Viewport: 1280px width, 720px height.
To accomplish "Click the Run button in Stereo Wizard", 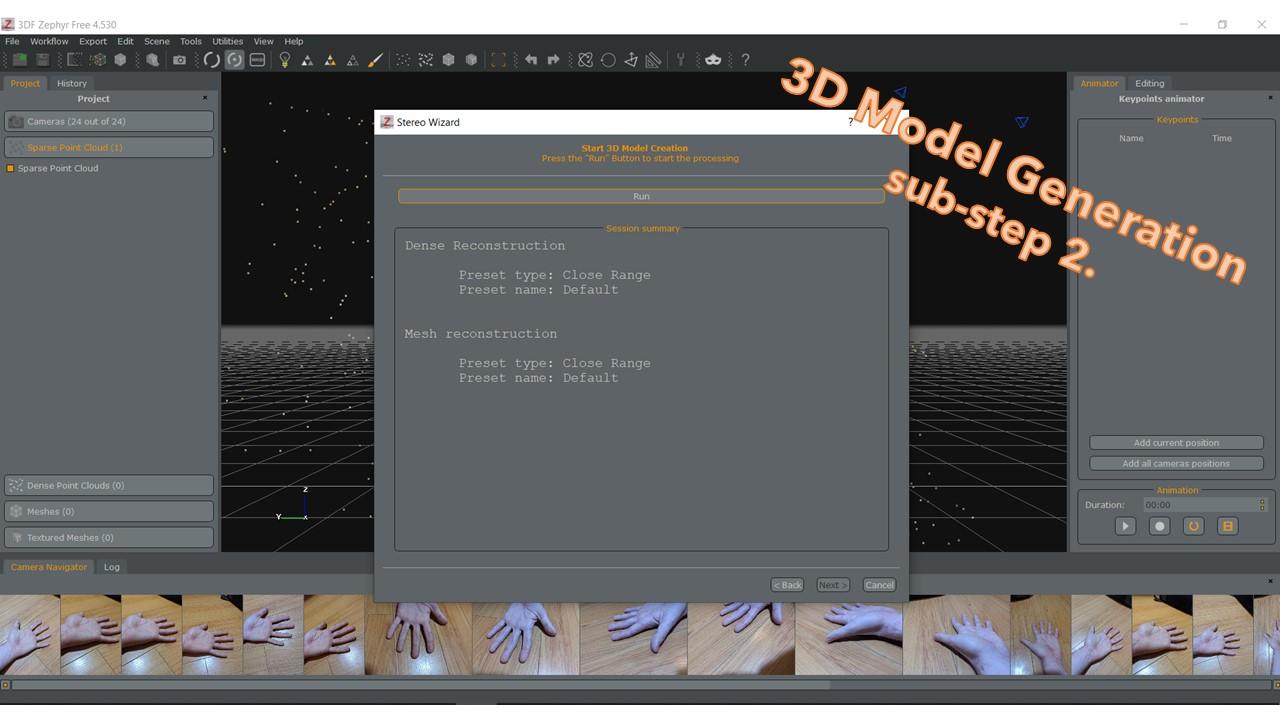I will tap(641, 196).
